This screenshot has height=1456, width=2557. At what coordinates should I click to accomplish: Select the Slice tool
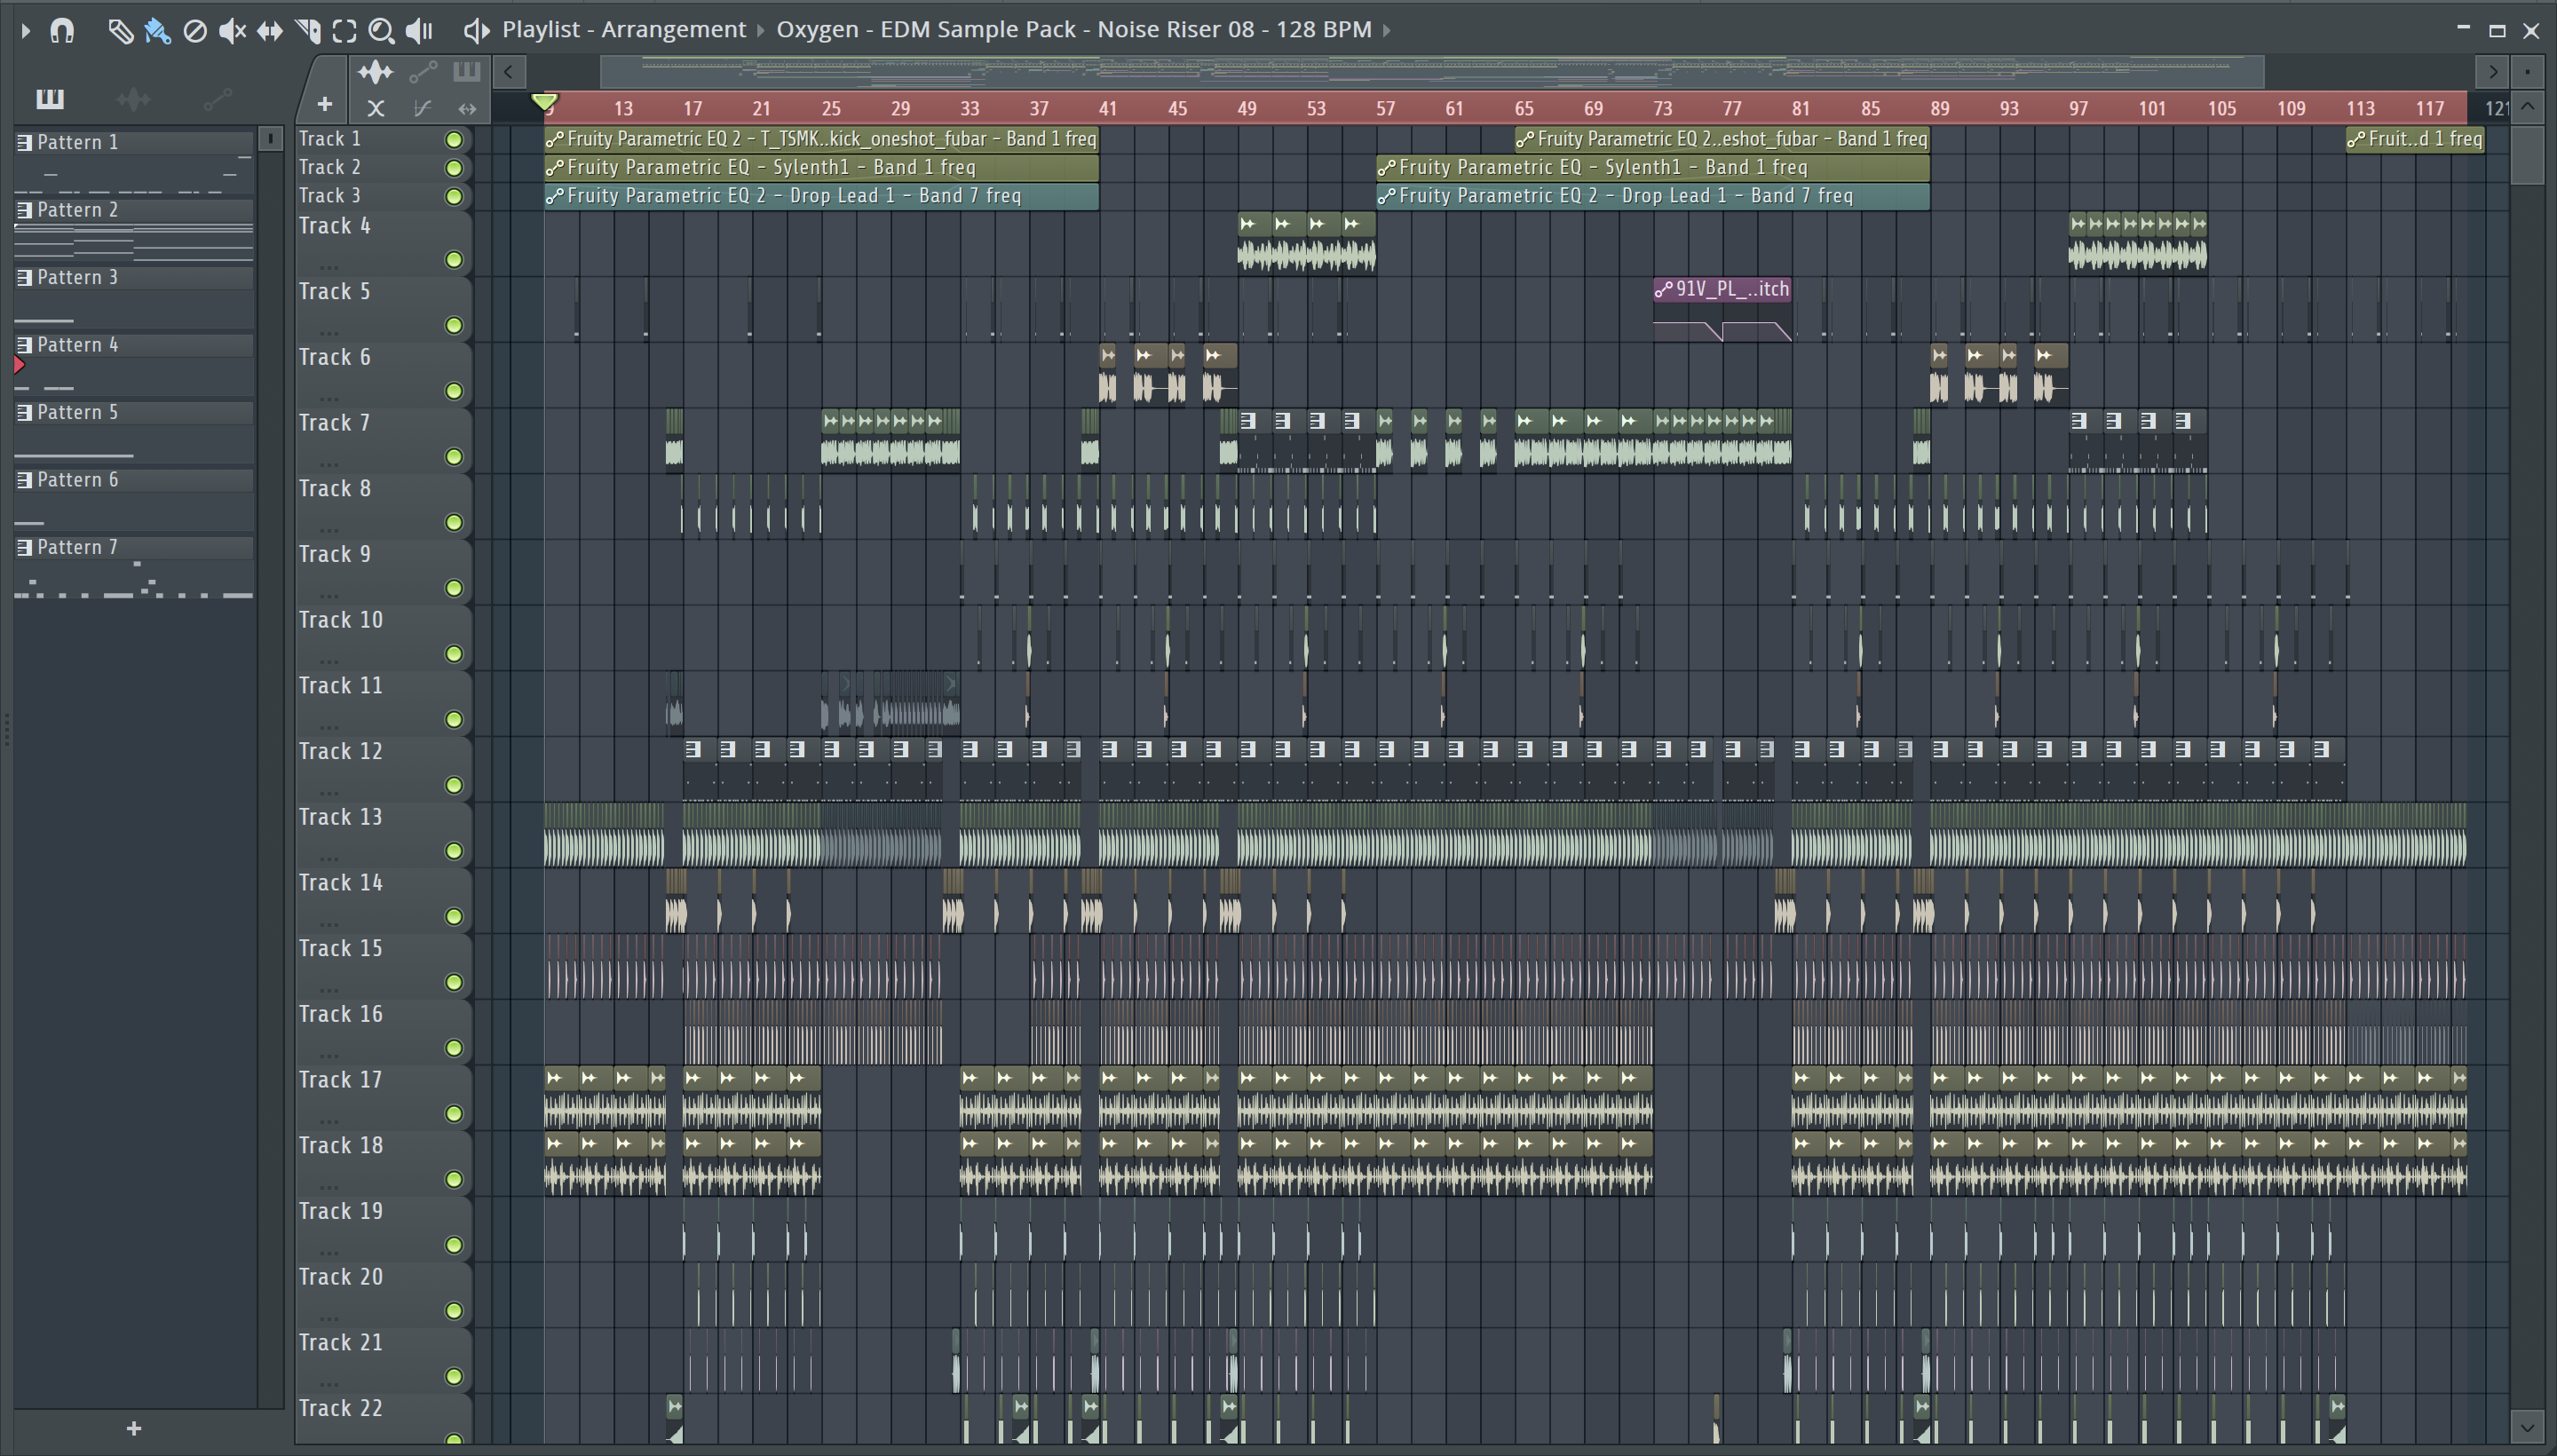[x=308, y=30]
